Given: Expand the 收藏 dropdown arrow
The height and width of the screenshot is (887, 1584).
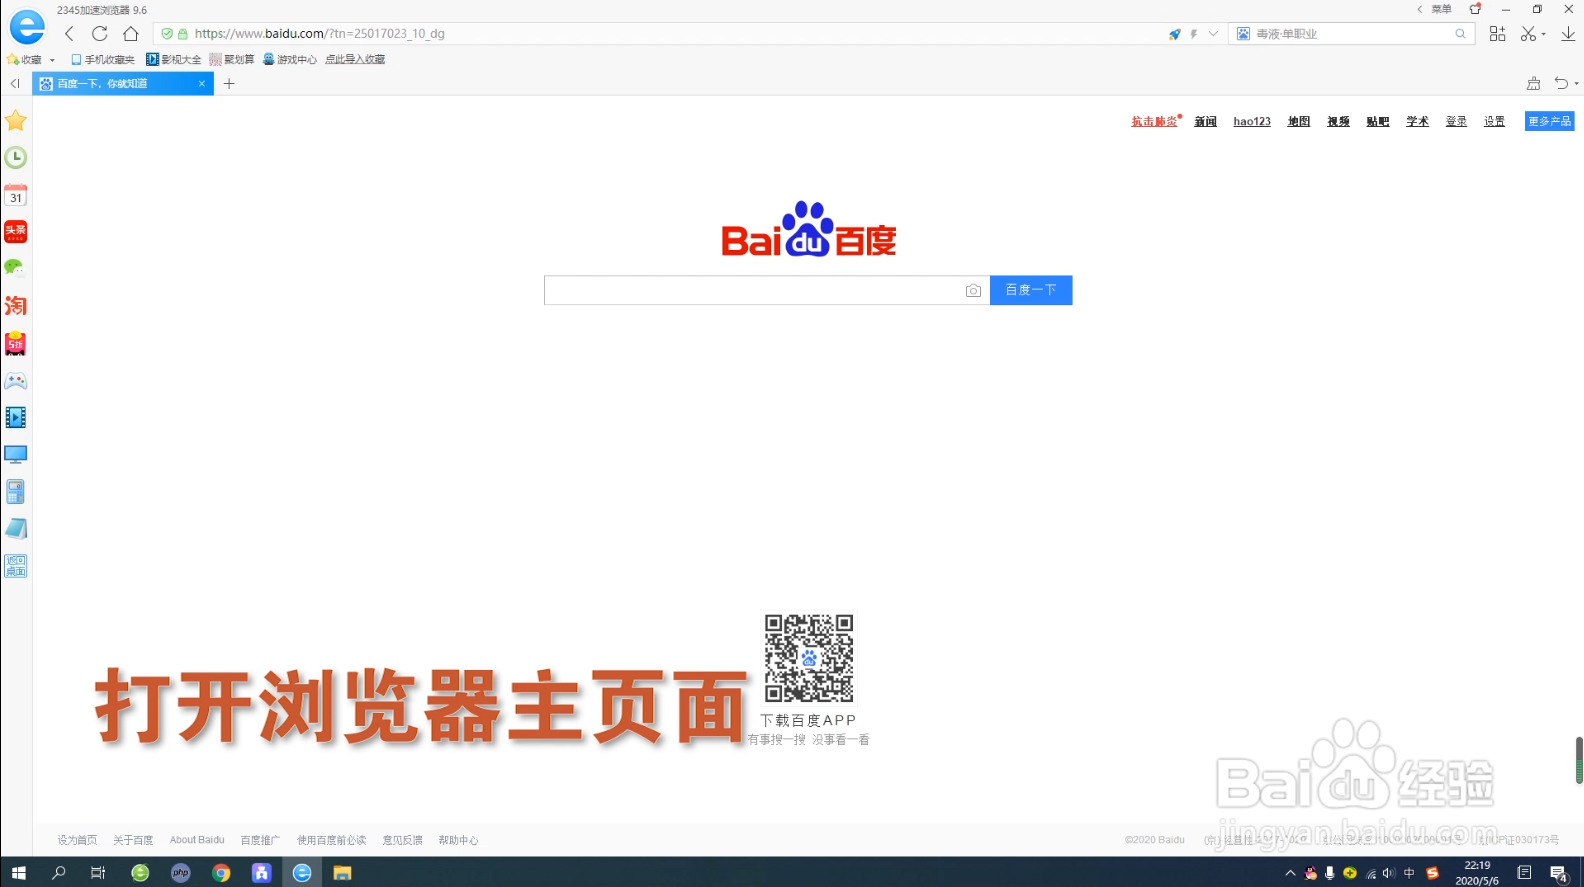Looking at the screenshot, I should click(52, 60).
